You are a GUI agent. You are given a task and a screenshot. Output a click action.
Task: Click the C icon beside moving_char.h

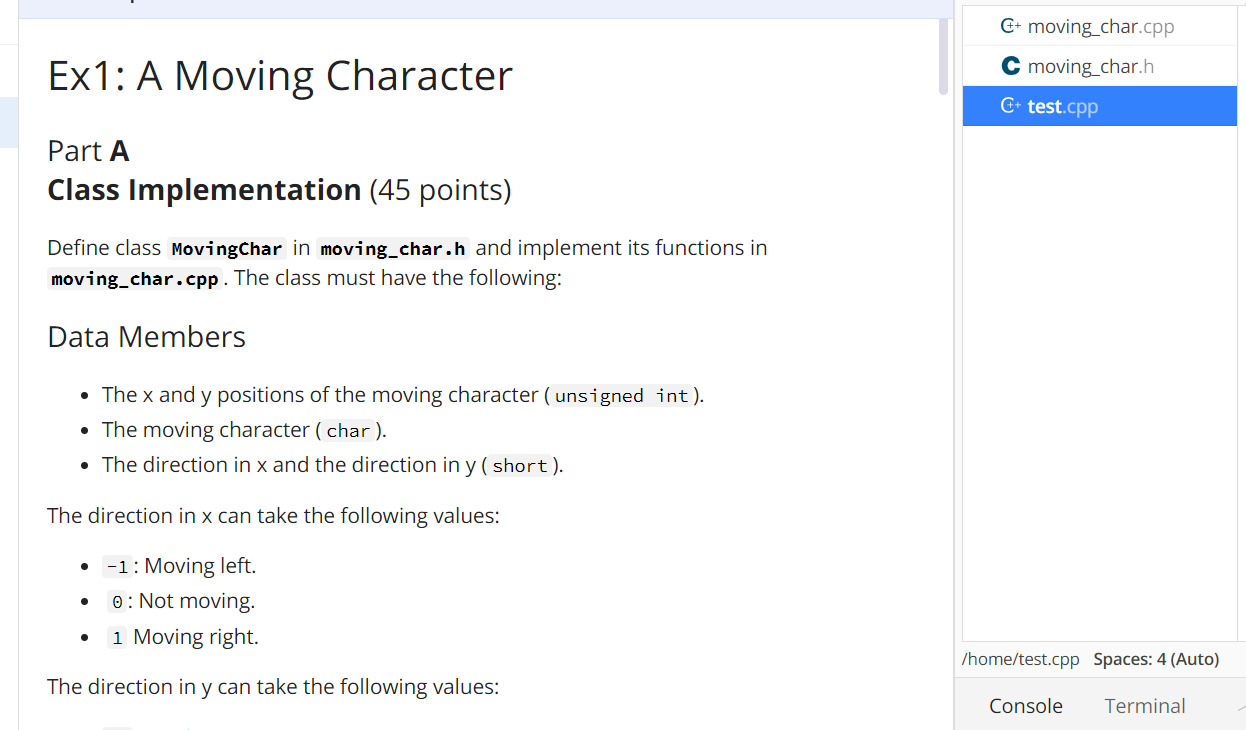[x=1010, y=66]
